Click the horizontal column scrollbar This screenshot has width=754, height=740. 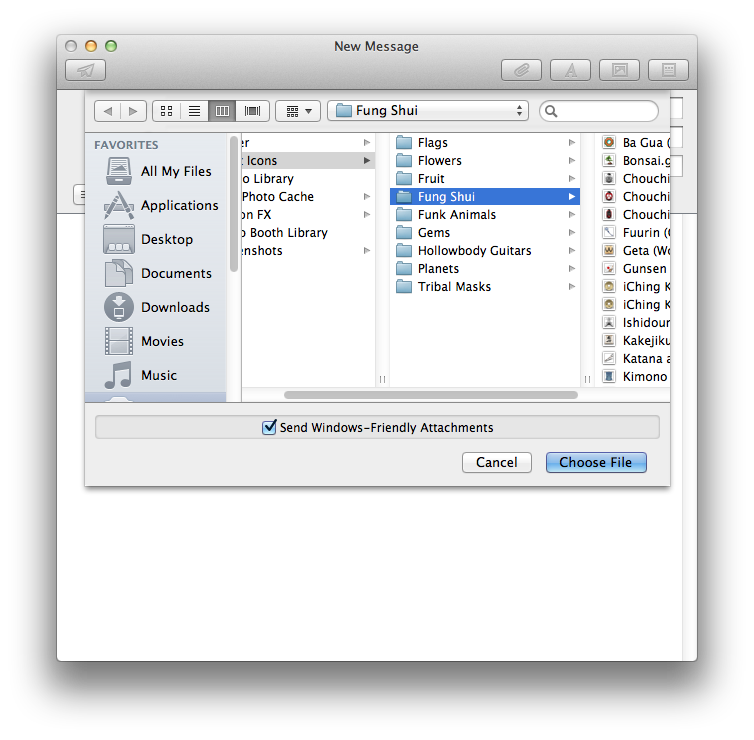(431, 395)
